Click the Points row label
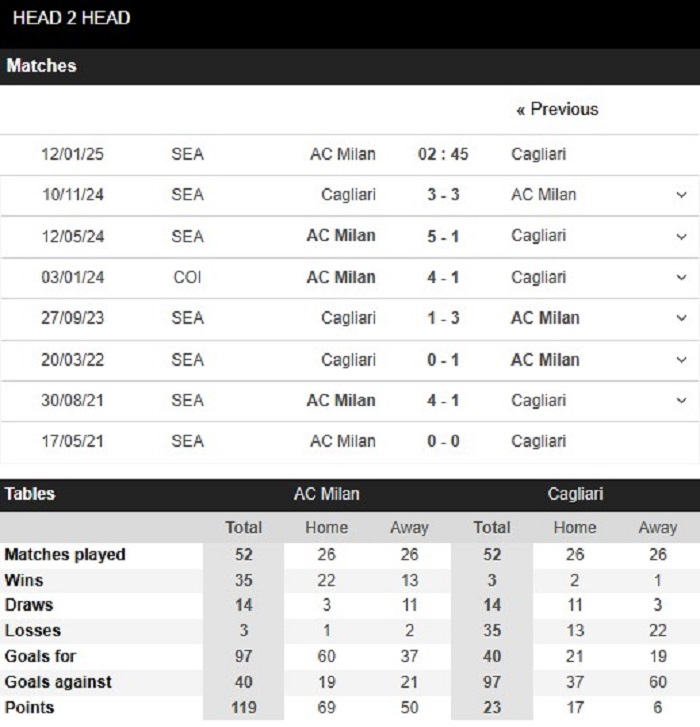700x727 pixels. point(29,708)
